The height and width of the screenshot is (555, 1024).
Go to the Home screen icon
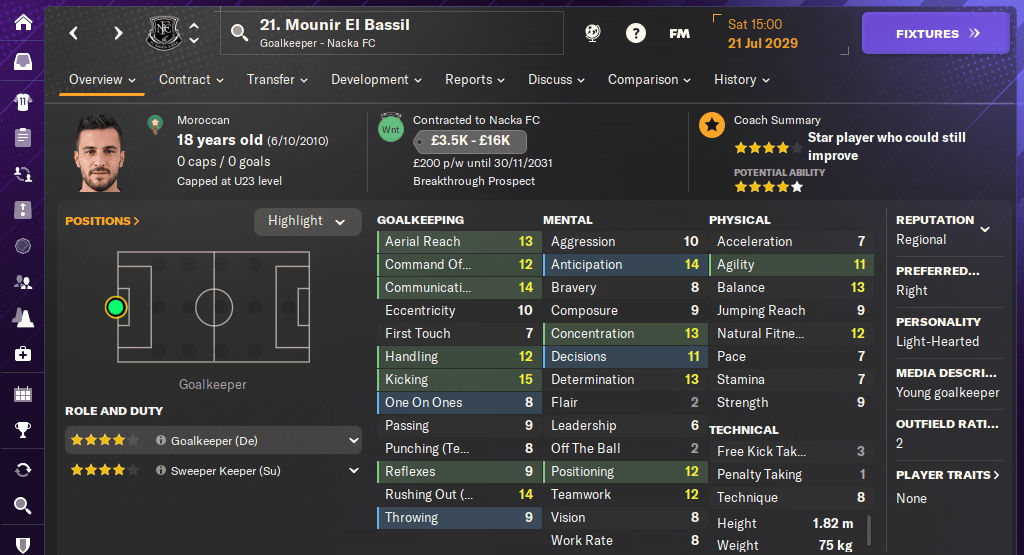[22, 21]
